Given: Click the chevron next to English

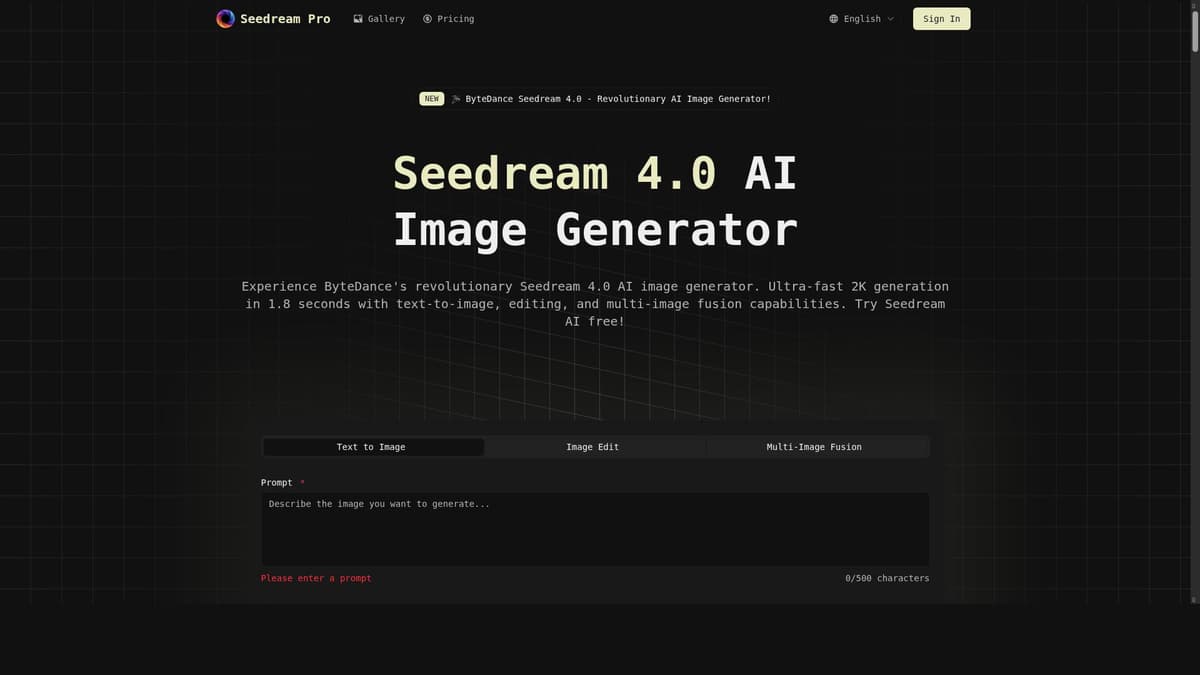Looking at the screenshot, I should (890, 19).
